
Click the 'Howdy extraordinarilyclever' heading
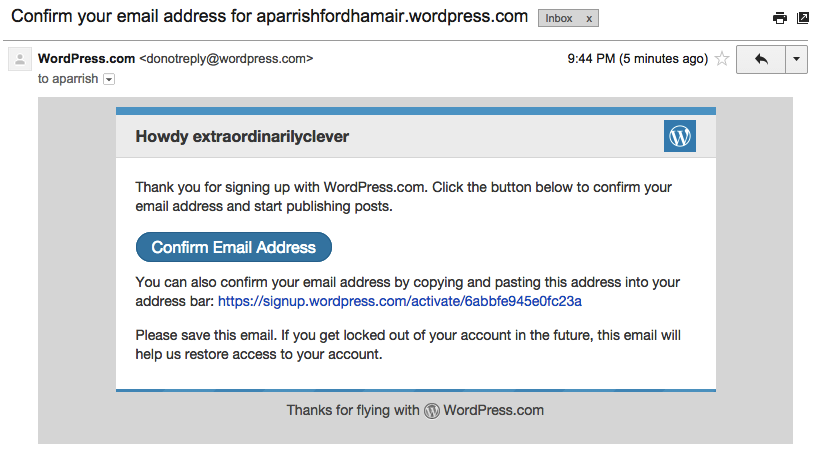click(242, 137)
